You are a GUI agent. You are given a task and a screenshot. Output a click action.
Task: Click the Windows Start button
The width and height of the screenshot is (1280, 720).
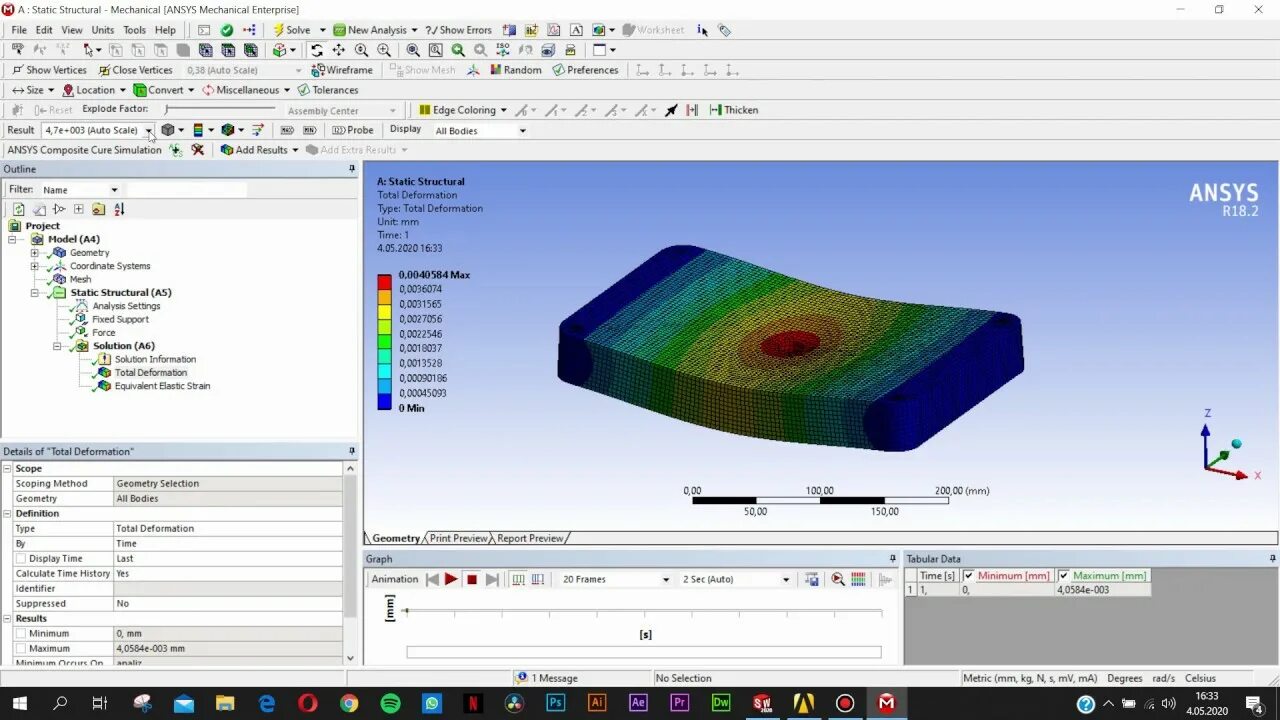[19, 703]
